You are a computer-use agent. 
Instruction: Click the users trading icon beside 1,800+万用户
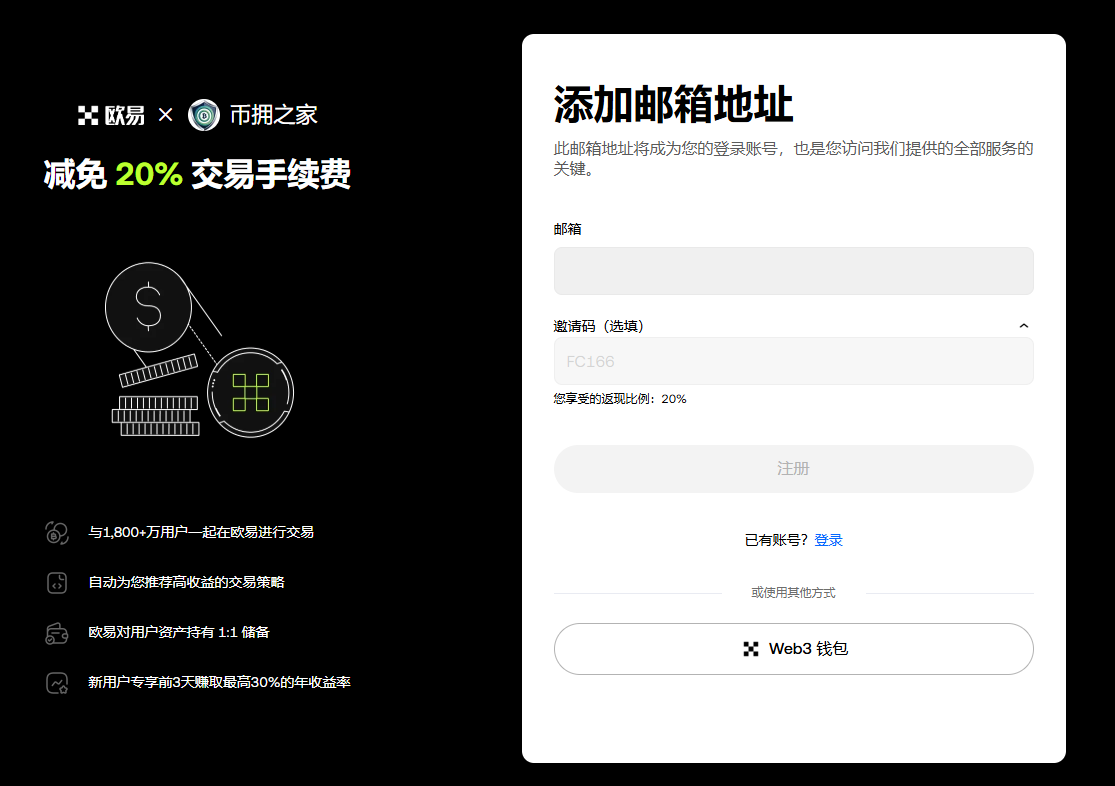(57, 532)
